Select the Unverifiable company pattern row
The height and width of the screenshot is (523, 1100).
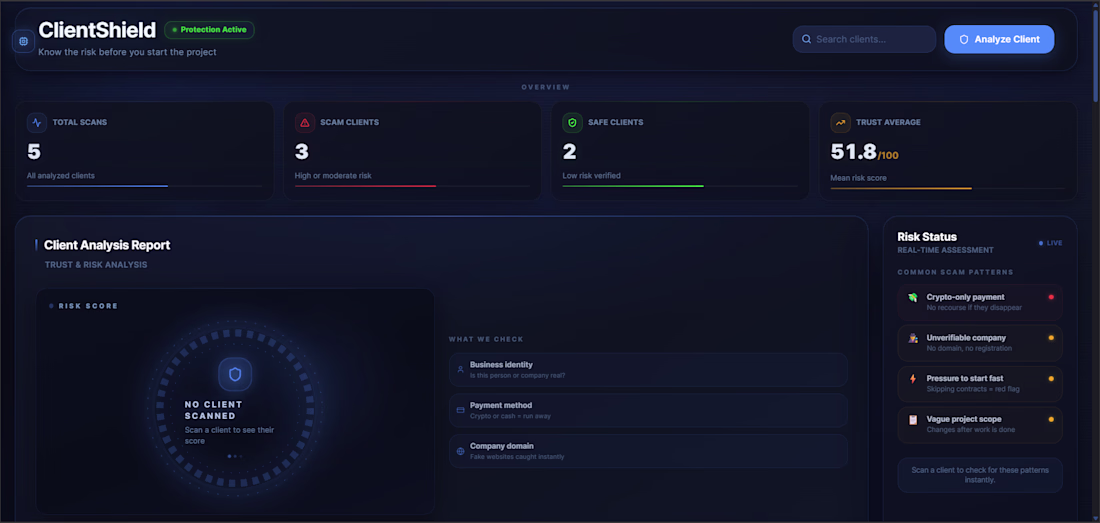coord(980,343)
